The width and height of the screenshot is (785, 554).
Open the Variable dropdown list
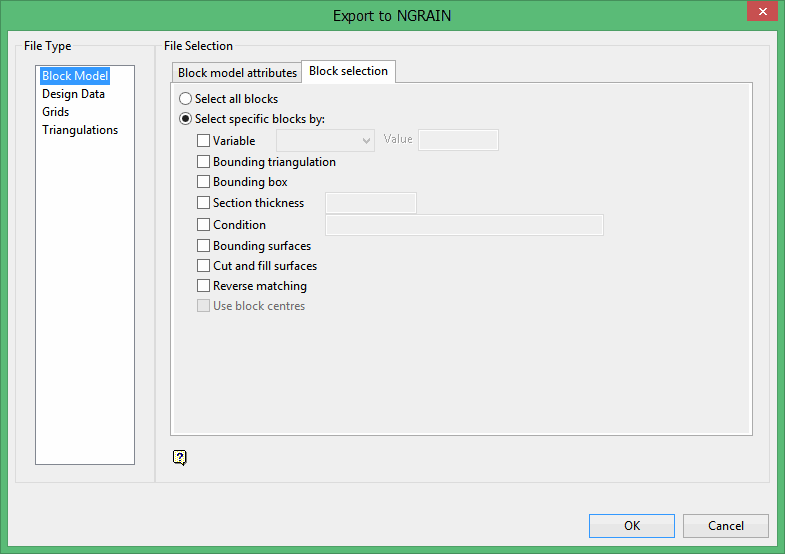pos(325,141)
